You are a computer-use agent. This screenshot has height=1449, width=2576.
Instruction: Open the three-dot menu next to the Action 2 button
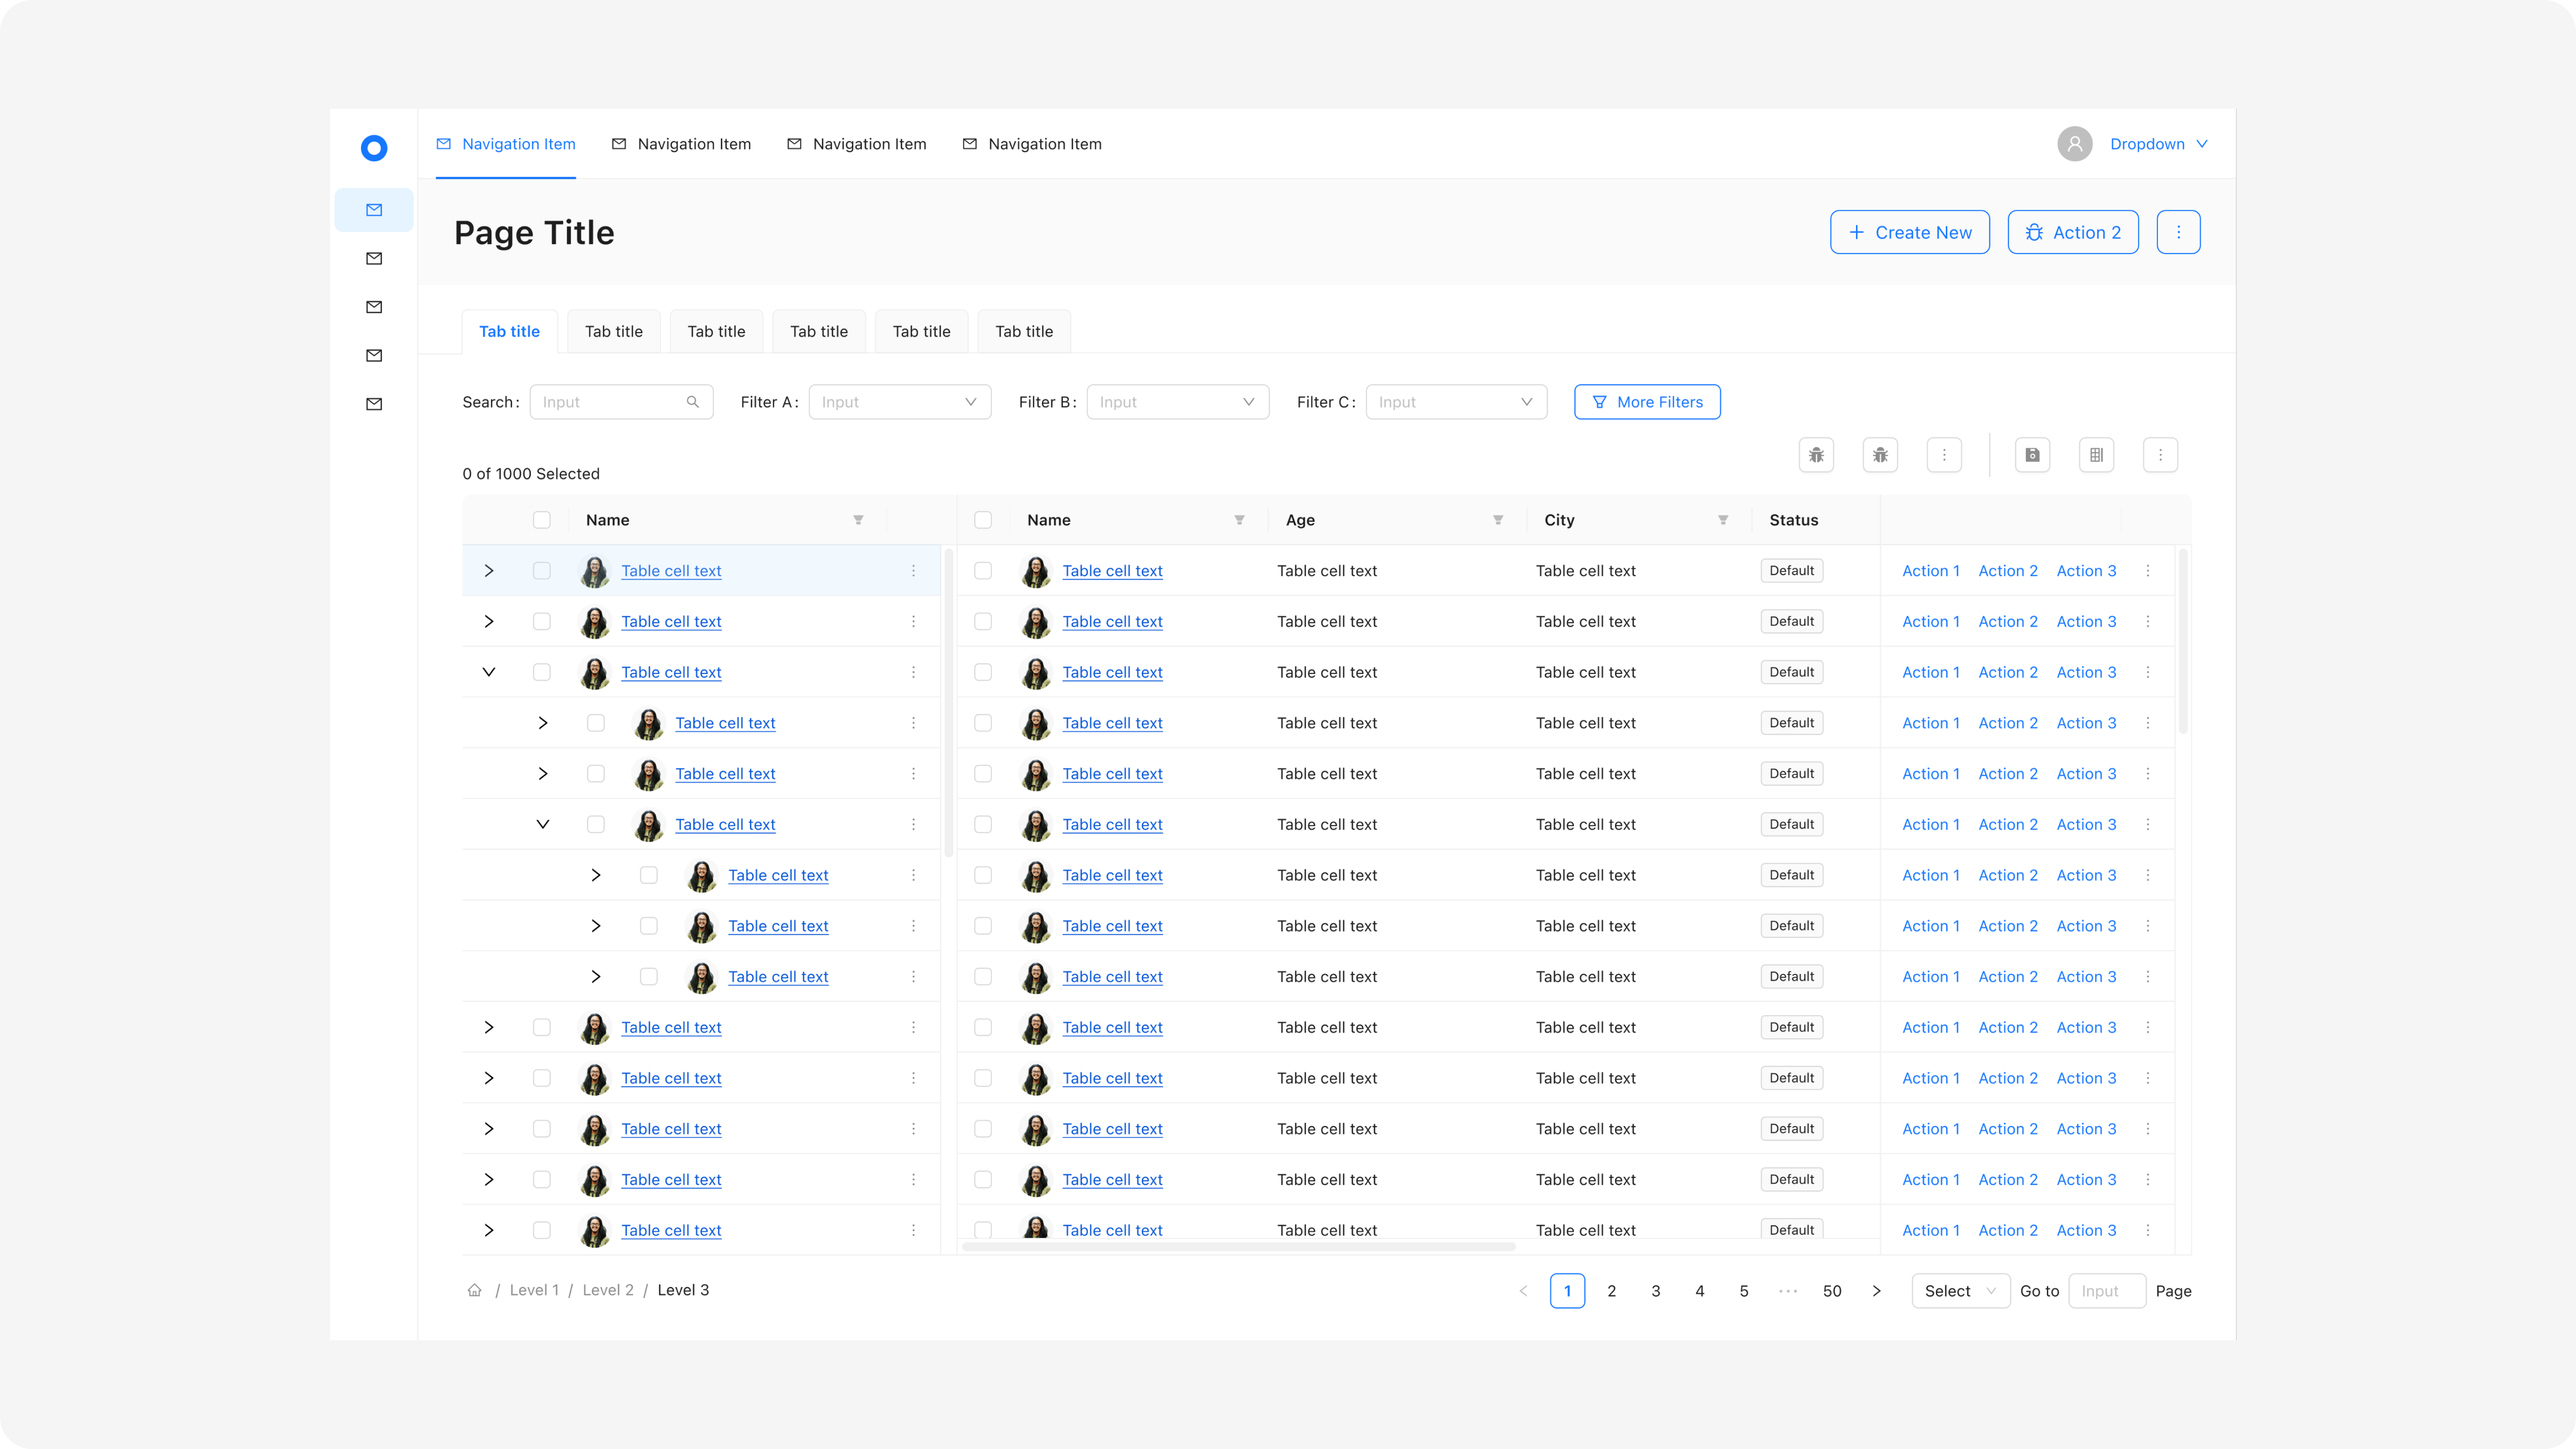tap(2178, 232)
